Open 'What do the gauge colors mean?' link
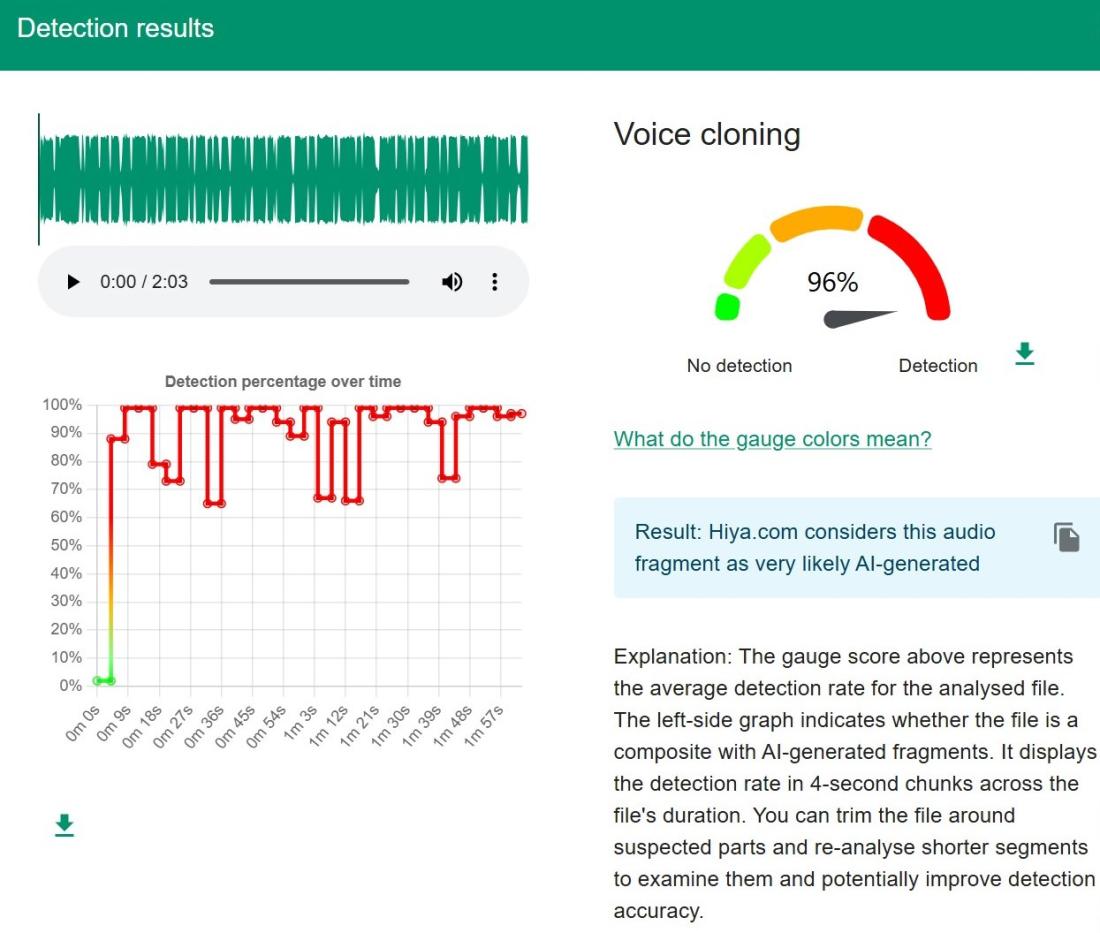The width and height of the screenshot is (1100, 933). 772,439
